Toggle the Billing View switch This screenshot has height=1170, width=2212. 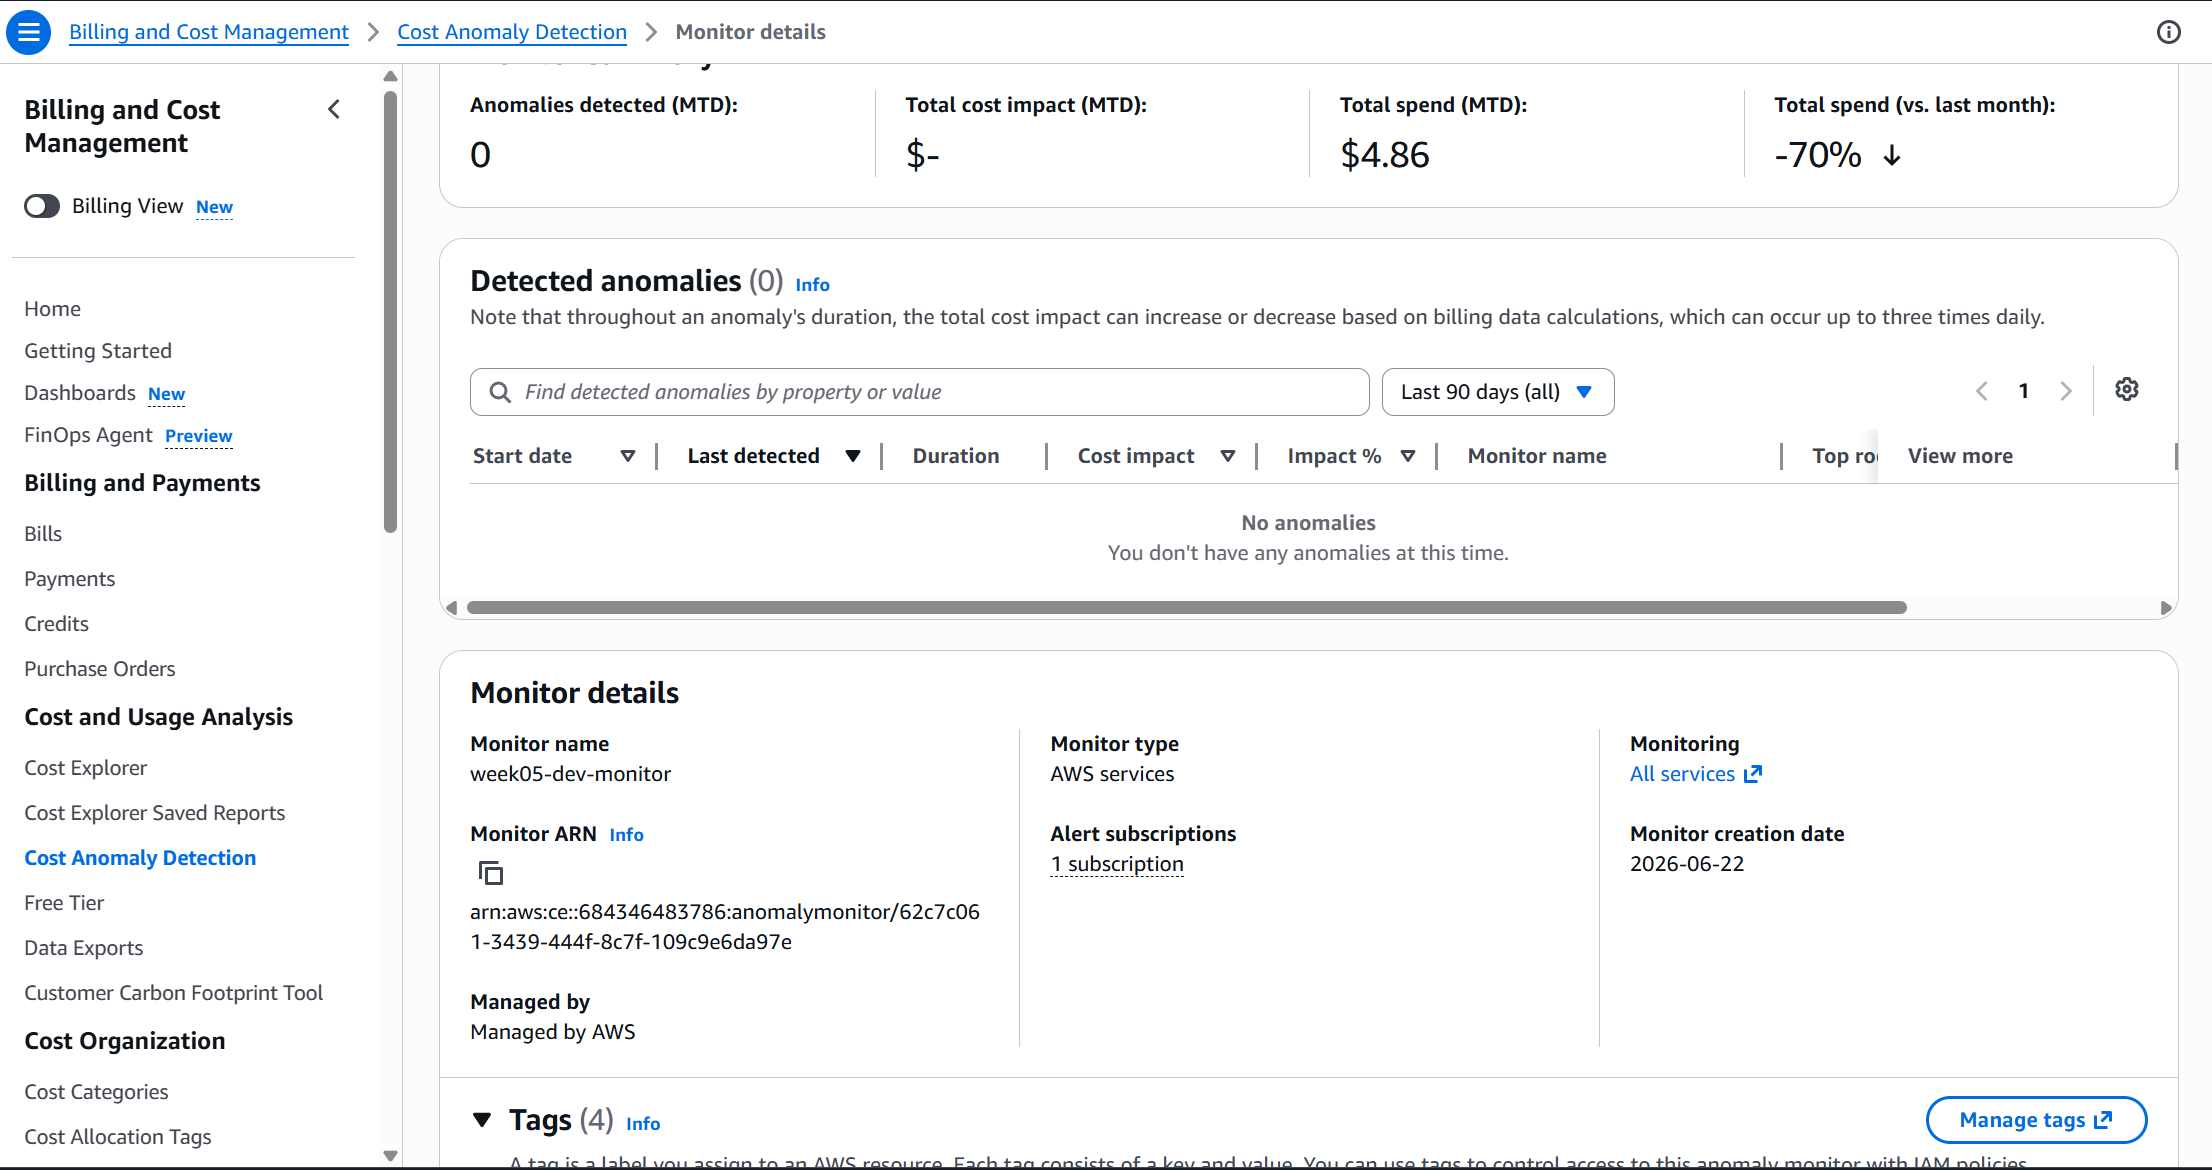[42, 206]
